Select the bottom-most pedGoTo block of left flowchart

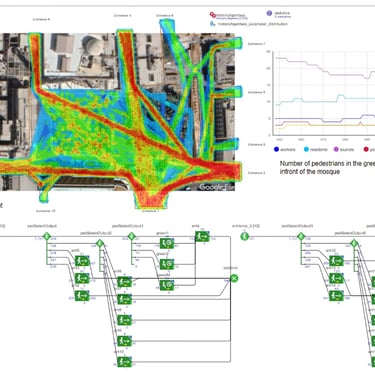tap(124, 362)
